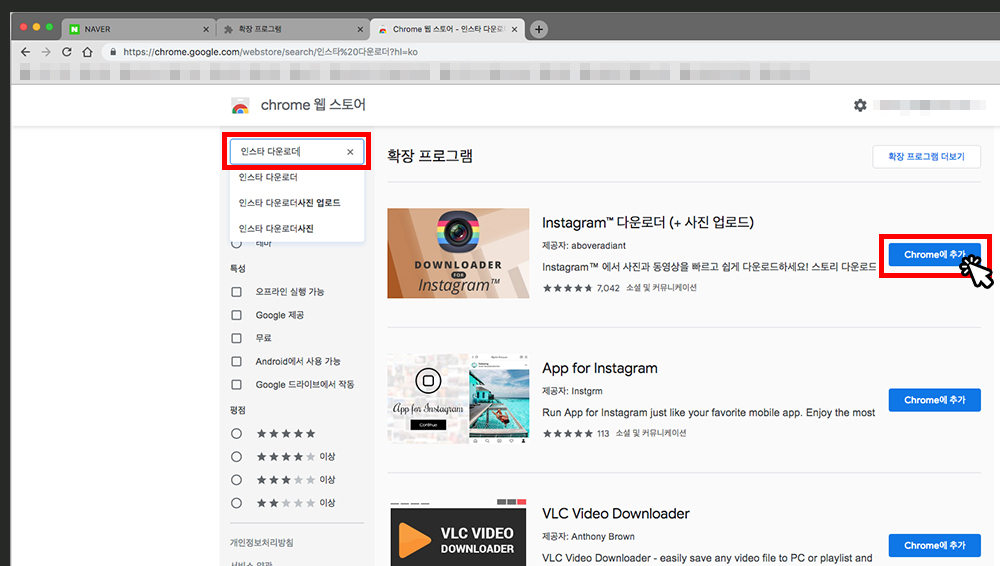Click the 평점 filter heading
The height and width of the screenshot is (566, 1000).
[x=237, y=410]
